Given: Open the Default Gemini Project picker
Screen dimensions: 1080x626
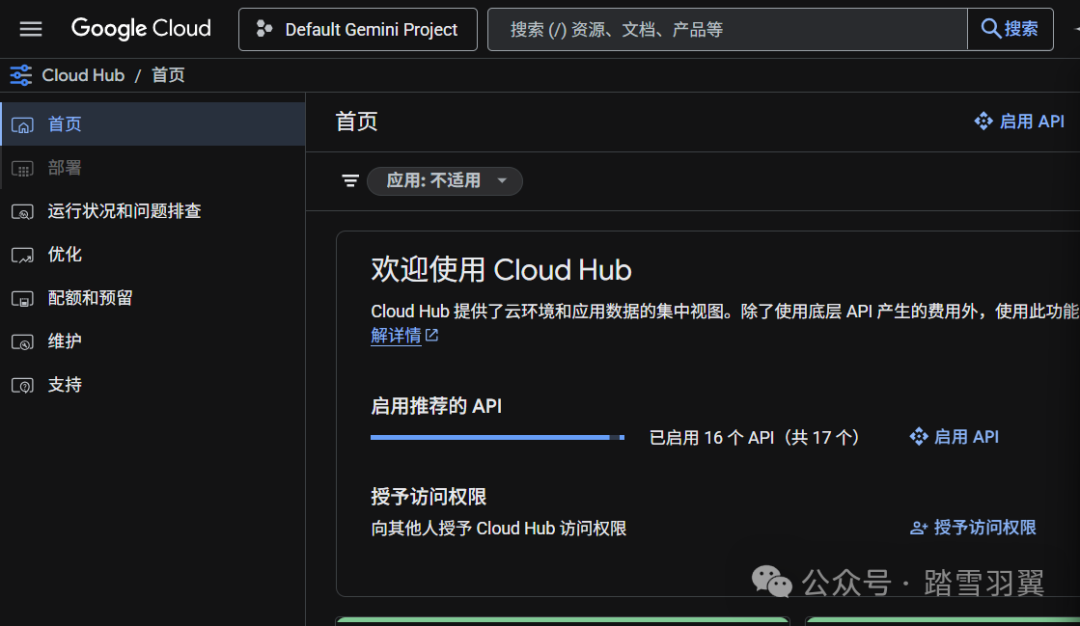Looking at the screenshot, I should pos(357,29).
